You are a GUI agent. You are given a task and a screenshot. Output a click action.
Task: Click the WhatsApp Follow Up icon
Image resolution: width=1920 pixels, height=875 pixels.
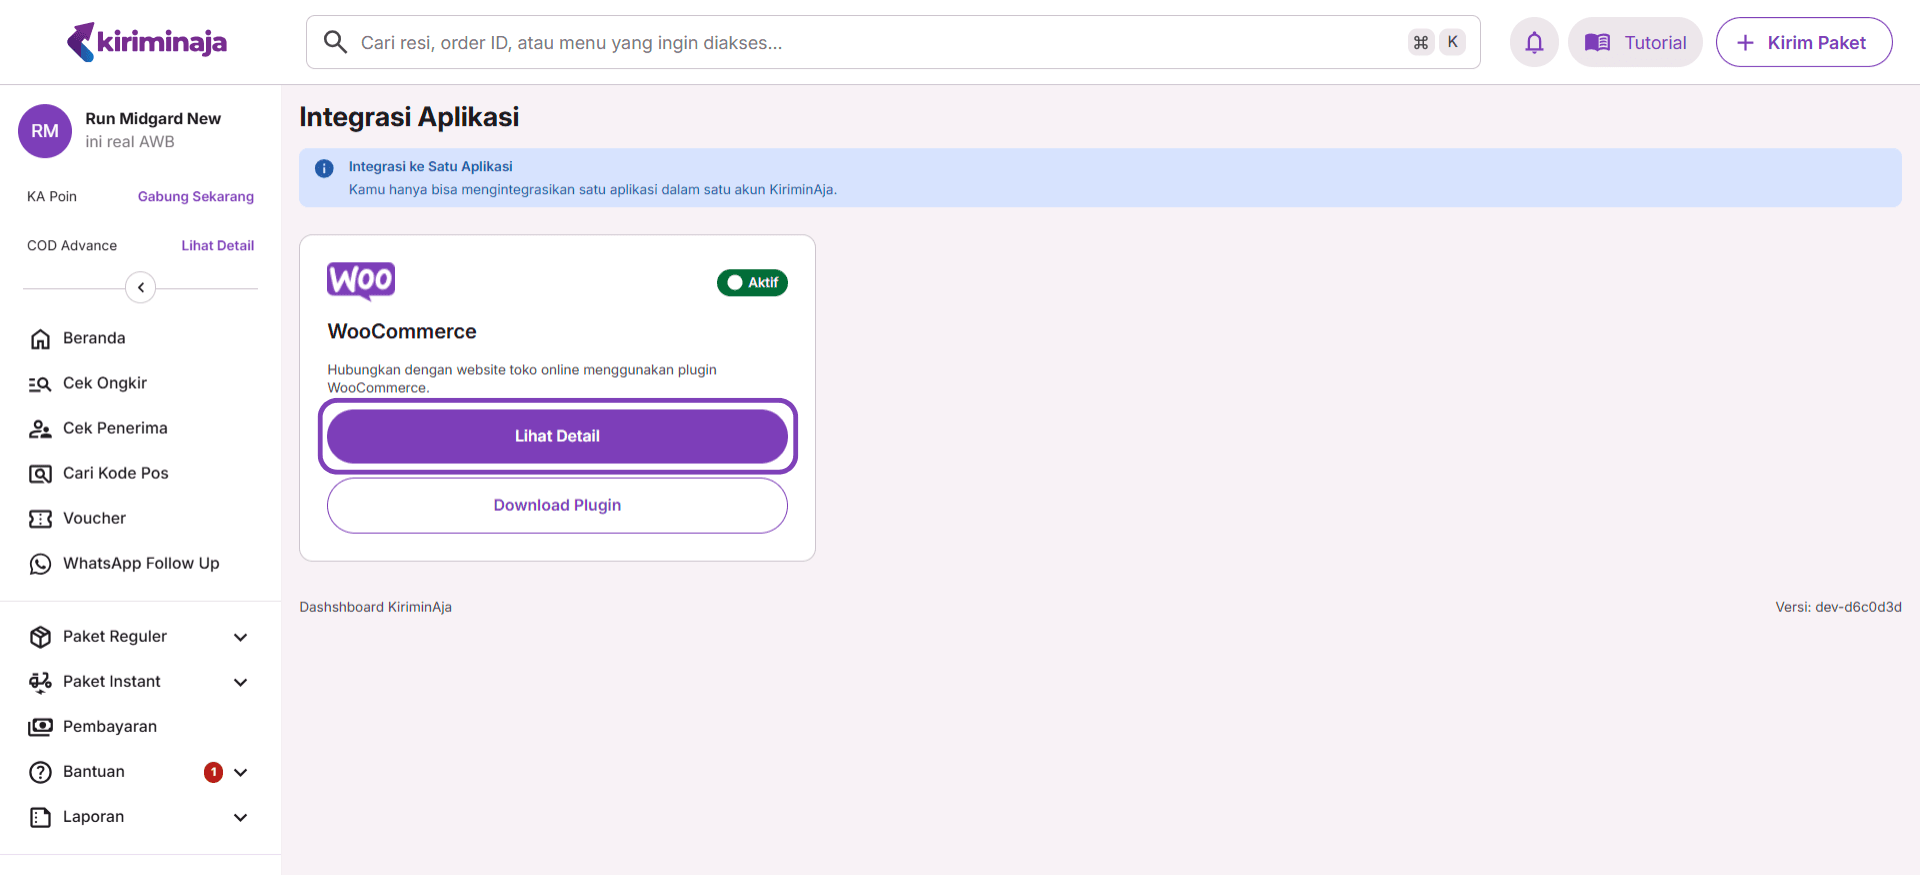pos(40,564)
